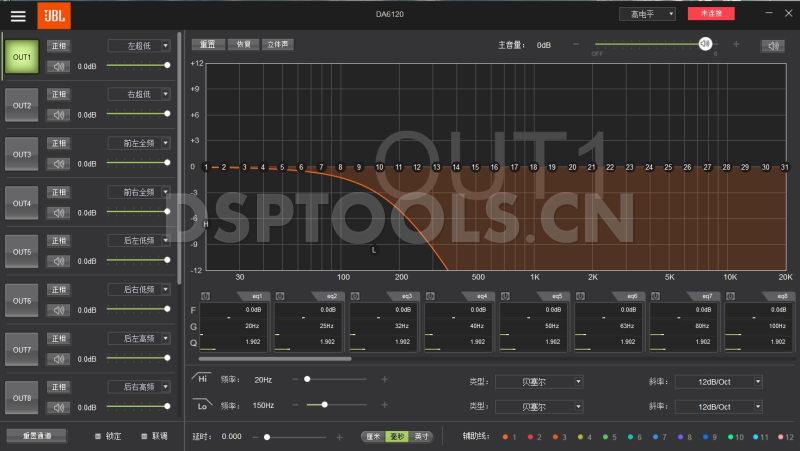The width and height of the screenshot is (800, 451).
Task: Click master volume slider knob
Action: [705, 44]
